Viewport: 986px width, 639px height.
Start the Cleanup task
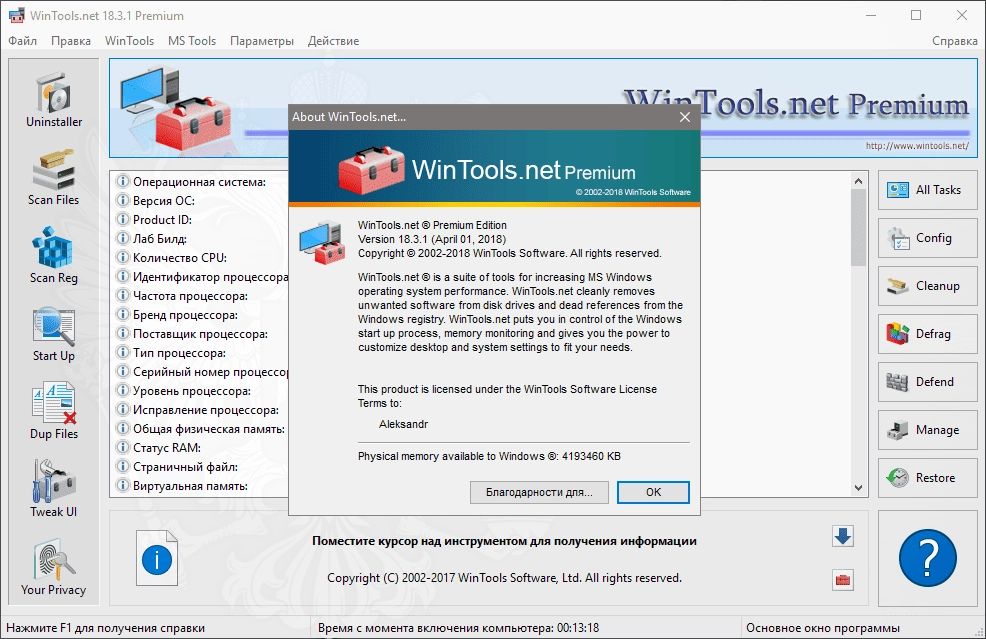[928, 286]
